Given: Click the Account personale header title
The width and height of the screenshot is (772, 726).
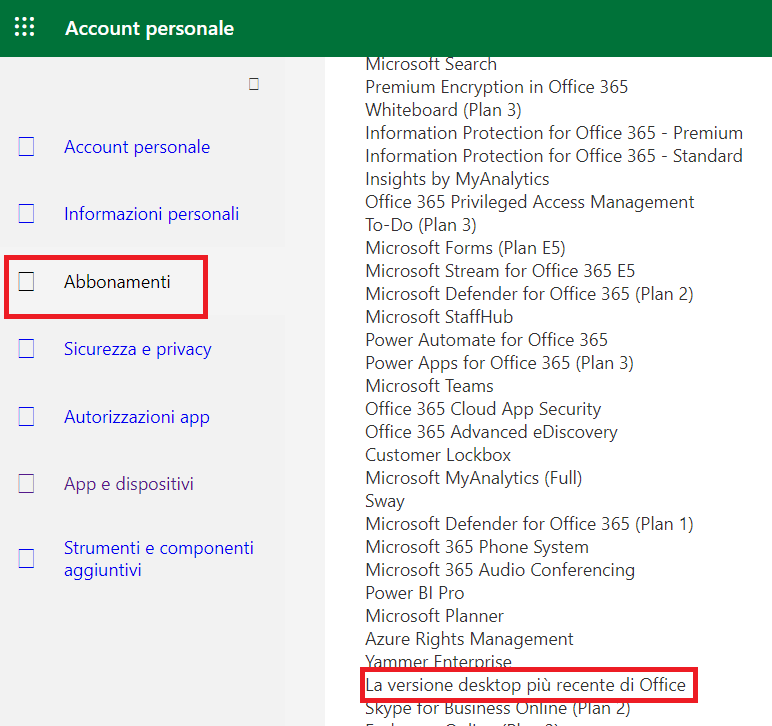Looking at the screenshot, I should point(149,29).
